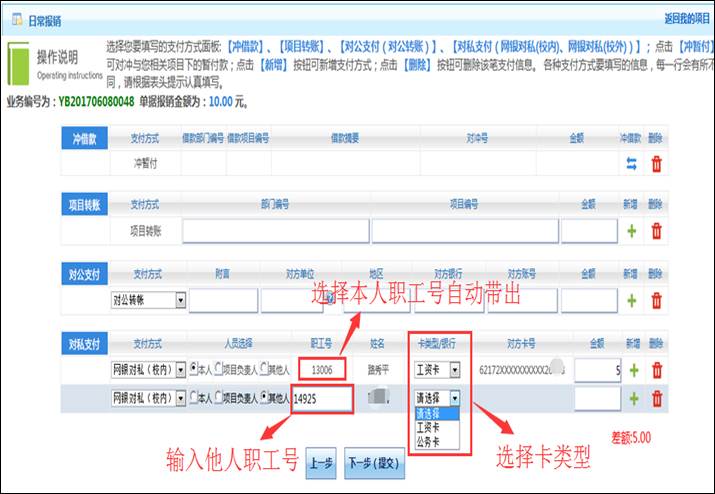Image resolution: width=715 pixels, height=494 pixels.
Task: Click the 冲借款 swap arrows icon
Action: pos(631,164)
